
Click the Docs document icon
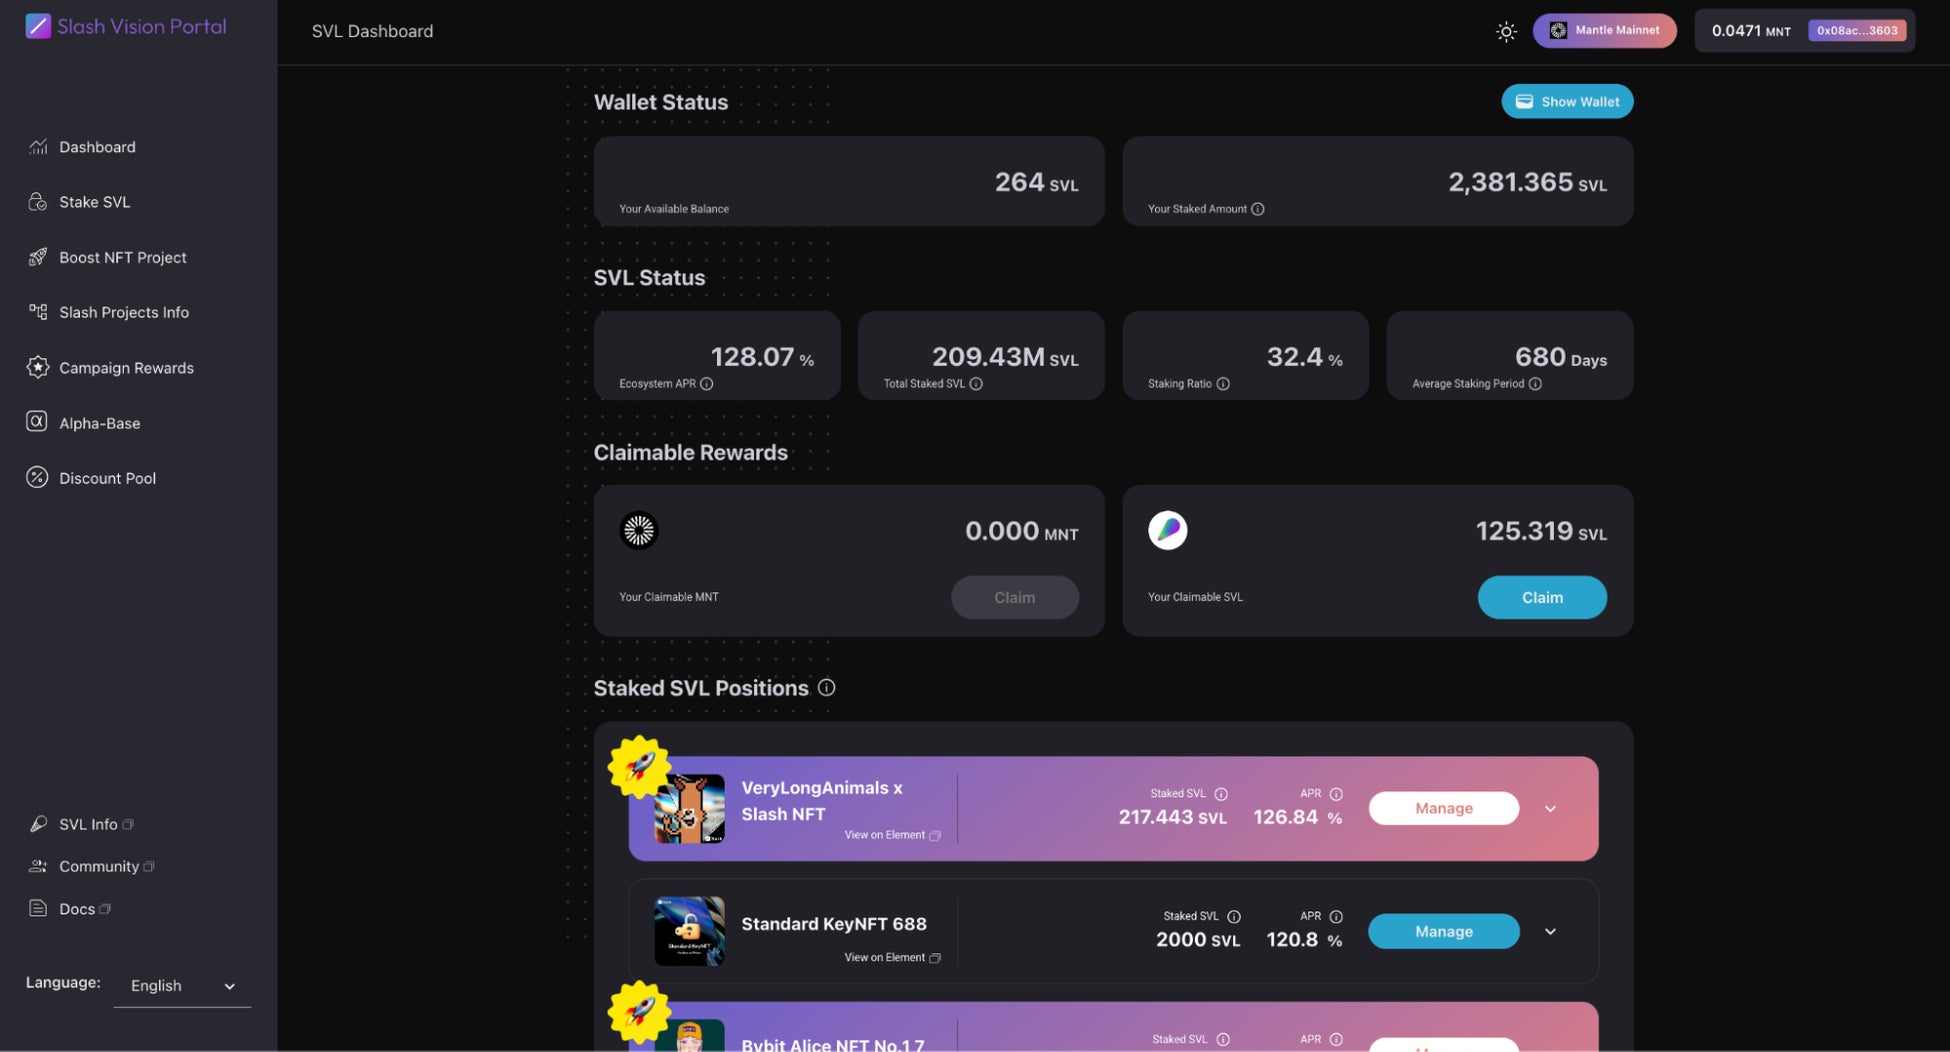pyautogui.click(x=38, y=908)
